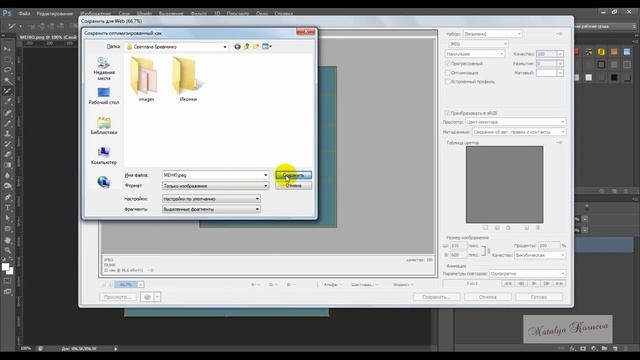Select the Lasso tool in Photoshop toolbar
Viewport: 640px width, 360px height.
7,70
